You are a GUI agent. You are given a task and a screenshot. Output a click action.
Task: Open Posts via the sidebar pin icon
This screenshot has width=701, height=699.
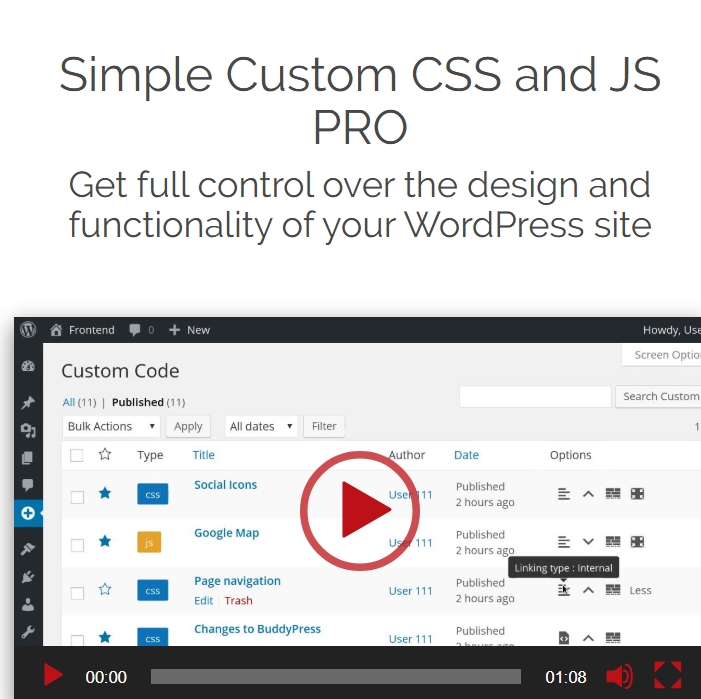click(x=28, y=402)
